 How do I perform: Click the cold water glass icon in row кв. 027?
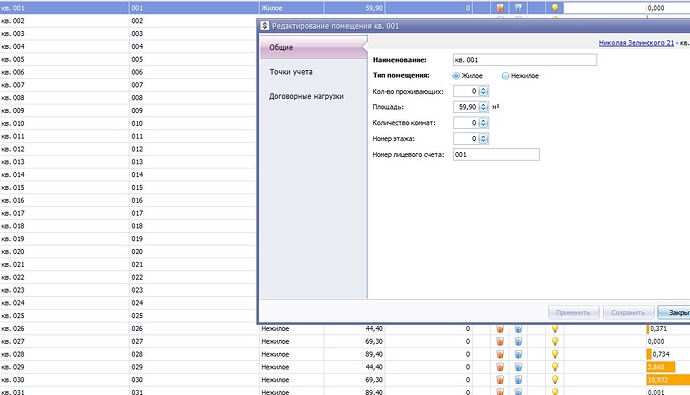coord(518,341)
